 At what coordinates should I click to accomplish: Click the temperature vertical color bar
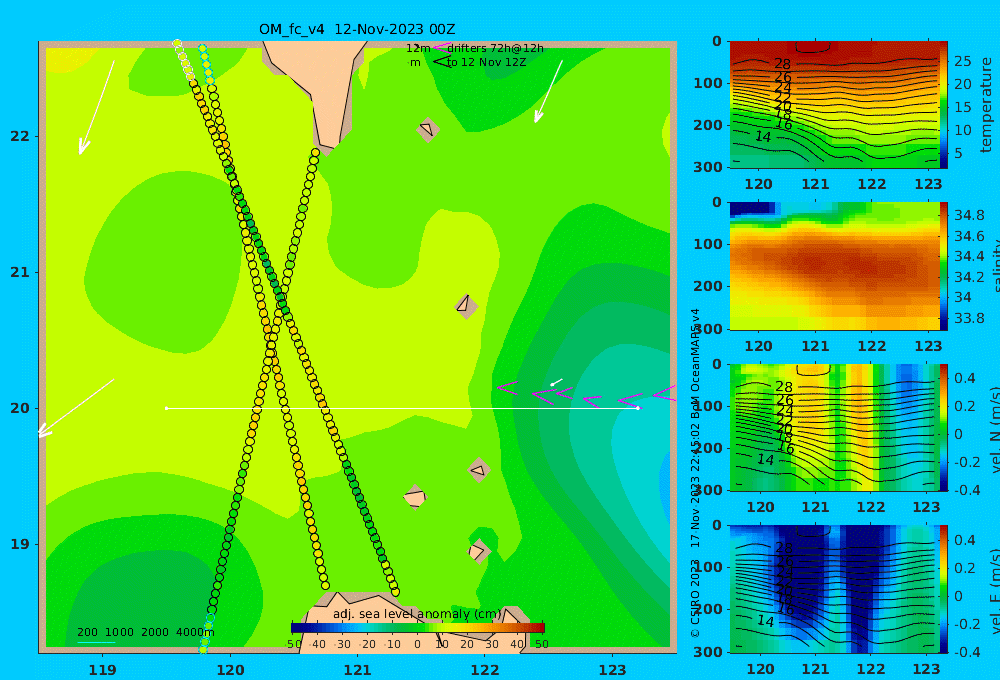tap(944, 105)
